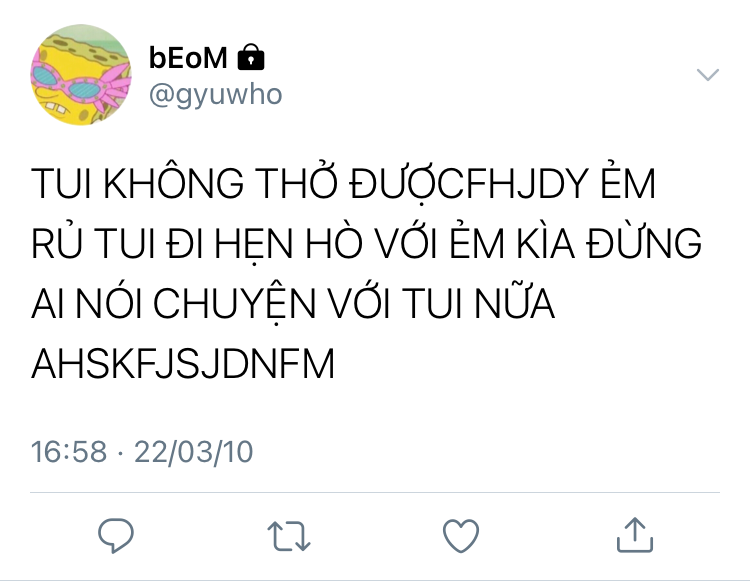Visit the @gyuwho handle link
Viewport: 750px width, 581px height.
coord(216,95)
